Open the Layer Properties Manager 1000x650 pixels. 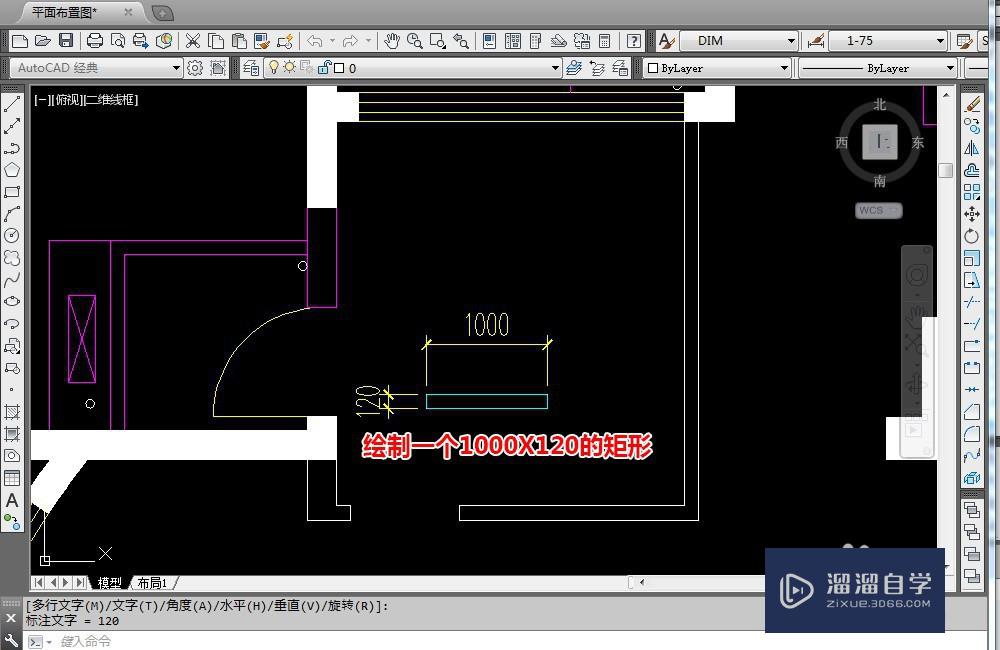coord(251,68)
